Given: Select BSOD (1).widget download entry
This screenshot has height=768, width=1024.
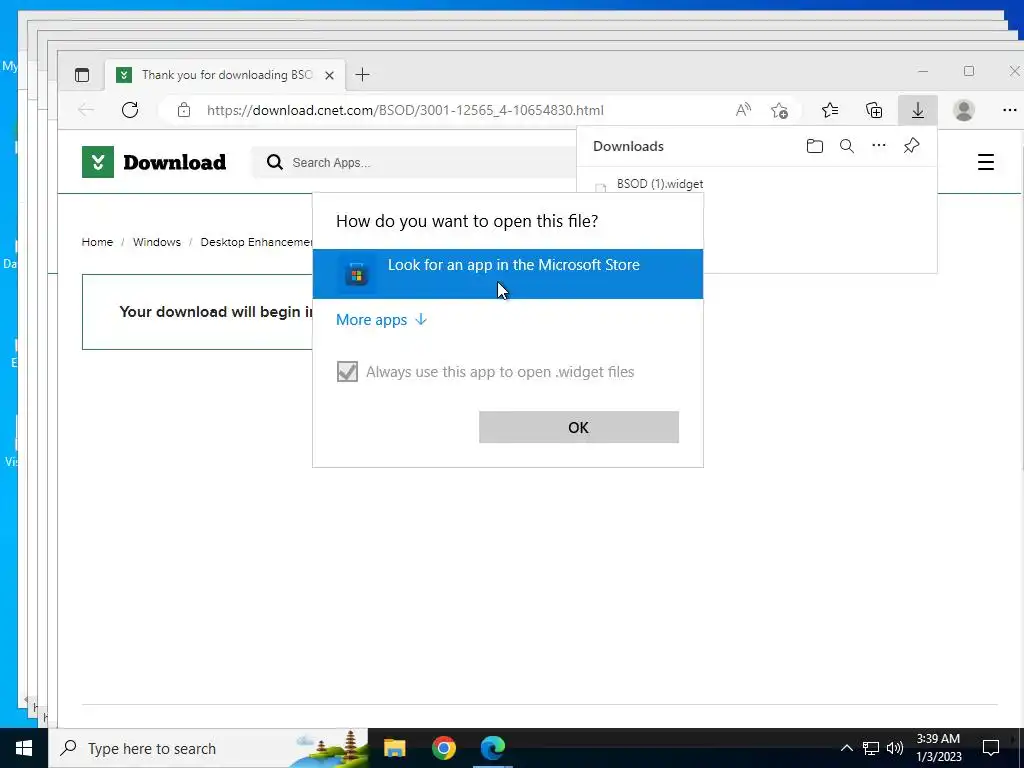Looking at the screenshot, I should [x=660, y=184].
